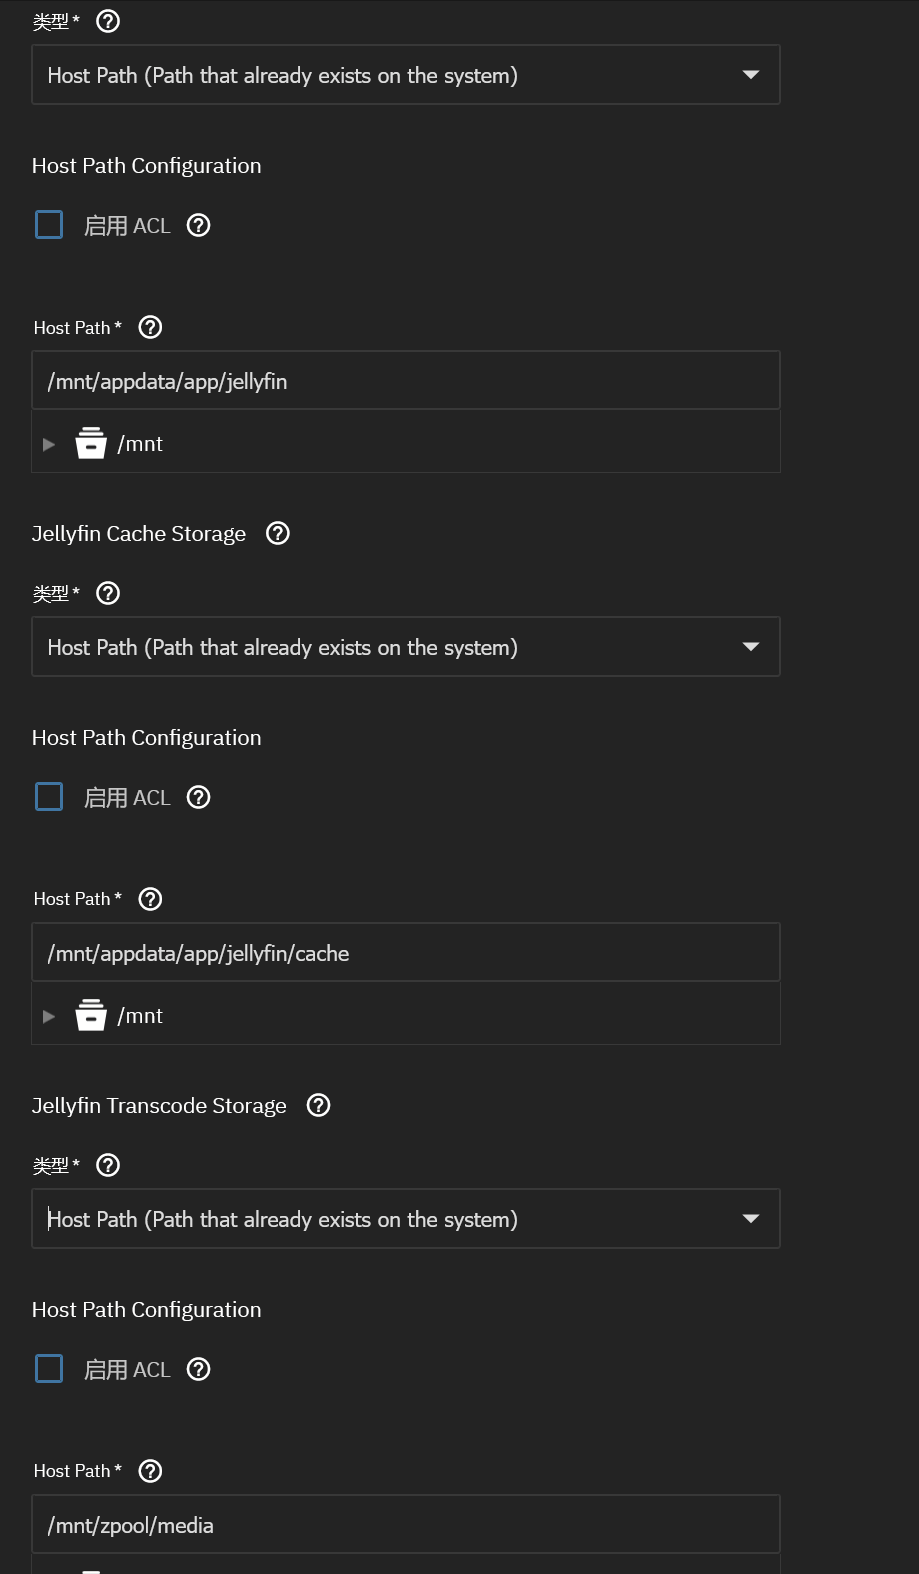919x1574 pixels.
Task: Show help for cache Host Path field
Action: tap(150, 899)
